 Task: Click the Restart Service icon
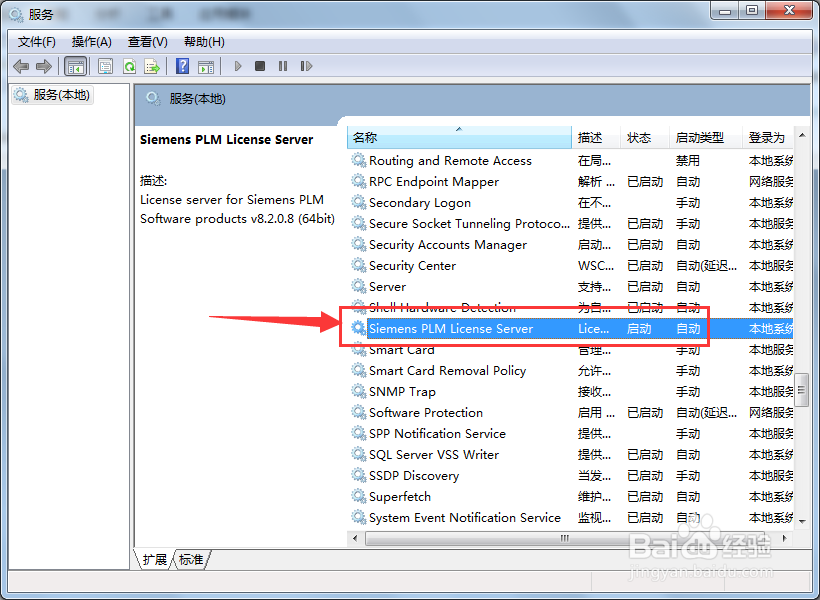pos(306,66)
